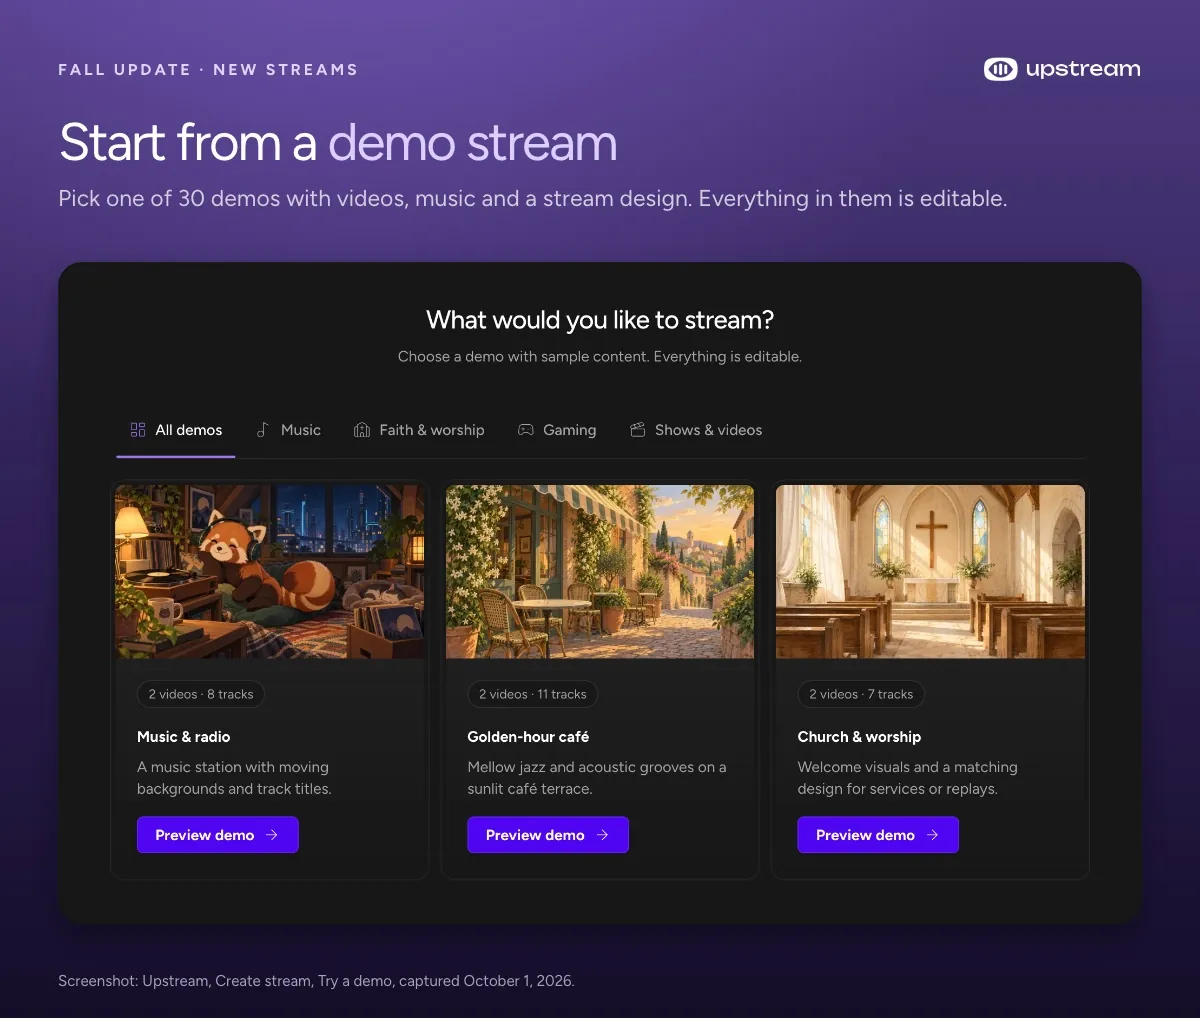Click the '2 videos · 8 tracks' badge
1200x1018 pixels.
pos(201,694)
